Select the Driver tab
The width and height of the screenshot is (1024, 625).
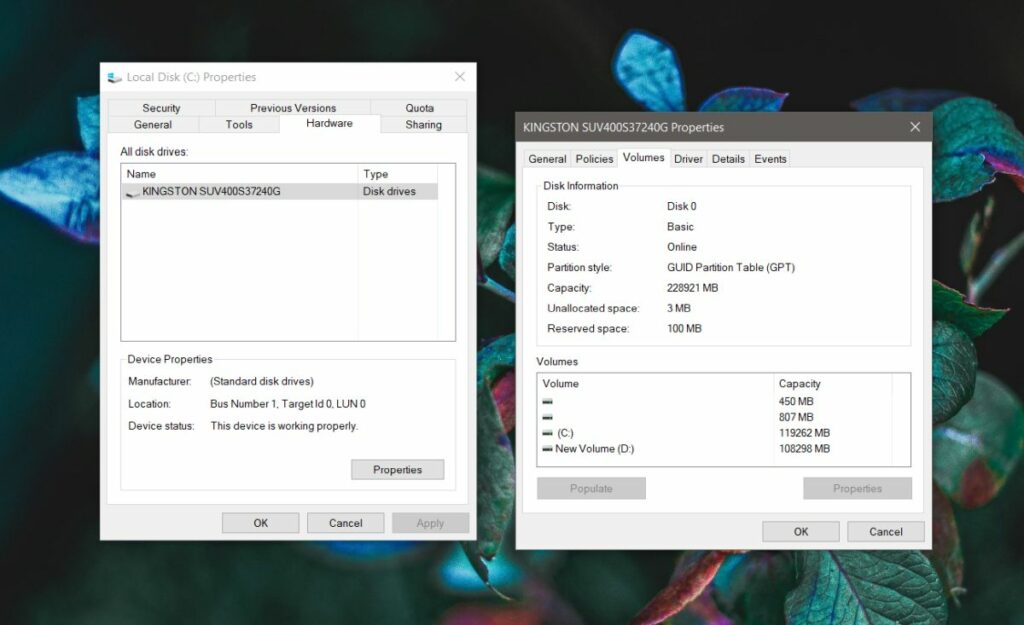click(x=688, y=158)
